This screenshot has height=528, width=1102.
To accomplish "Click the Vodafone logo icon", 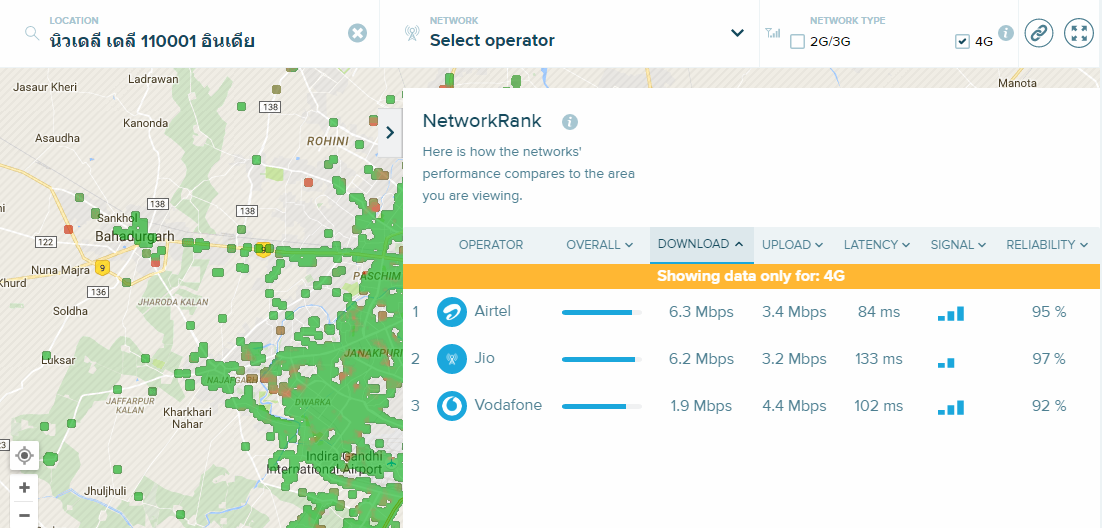I will click(x=452, y=406).
